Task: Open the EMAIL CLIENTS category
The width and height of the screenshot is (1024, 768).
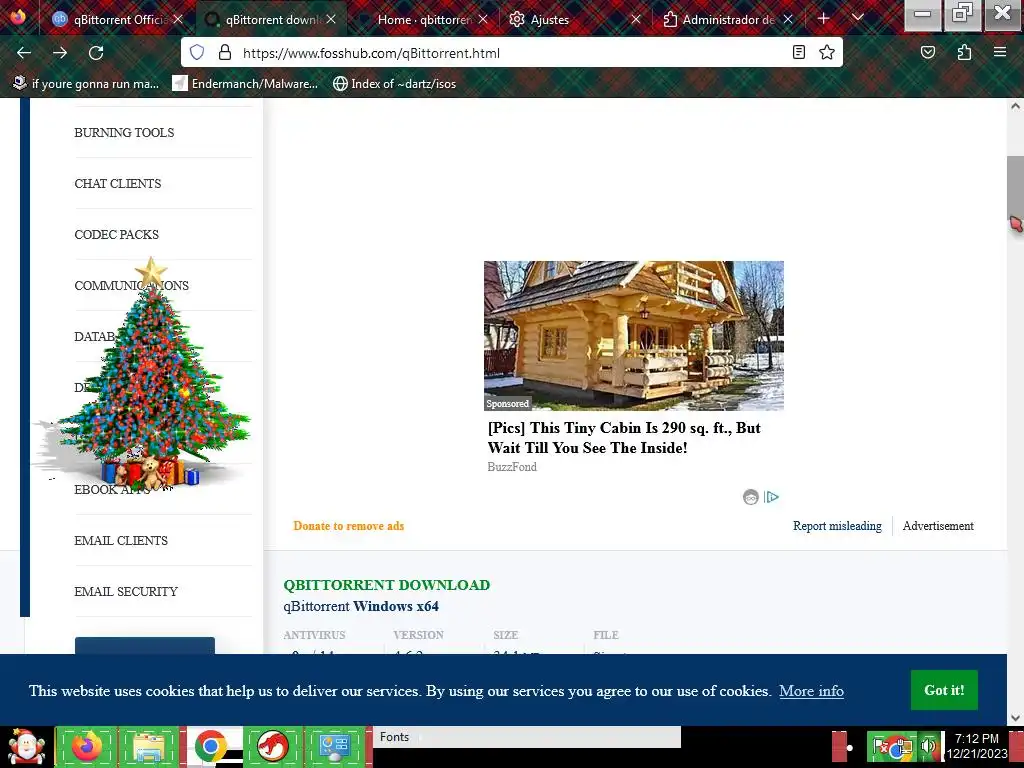Action: [121, 541]
